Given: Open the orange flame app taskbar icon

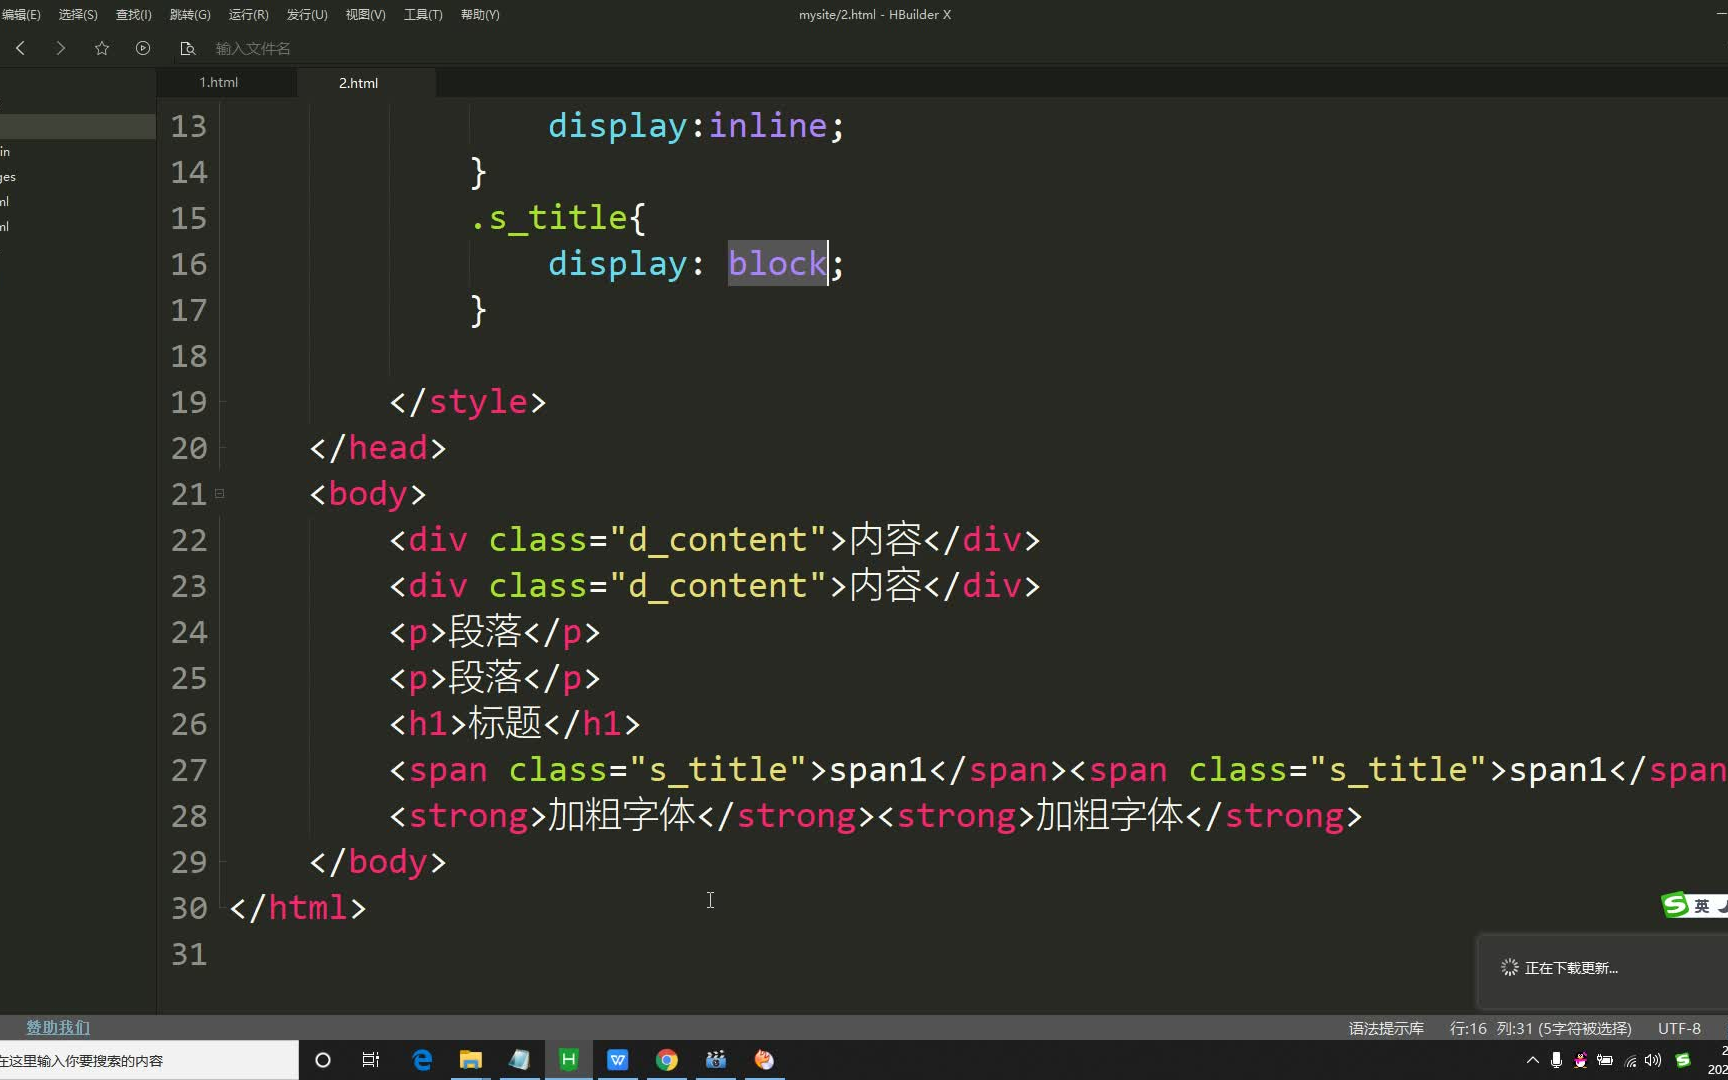Looking at the screenshot, I should (764, 1060).
